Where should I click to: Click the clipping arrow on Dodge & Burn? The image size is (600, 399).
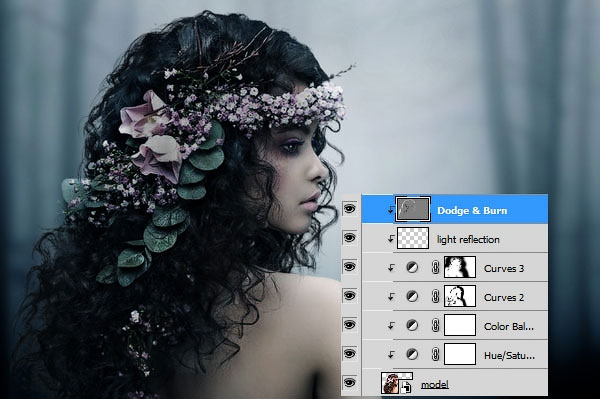pos(391,210)
